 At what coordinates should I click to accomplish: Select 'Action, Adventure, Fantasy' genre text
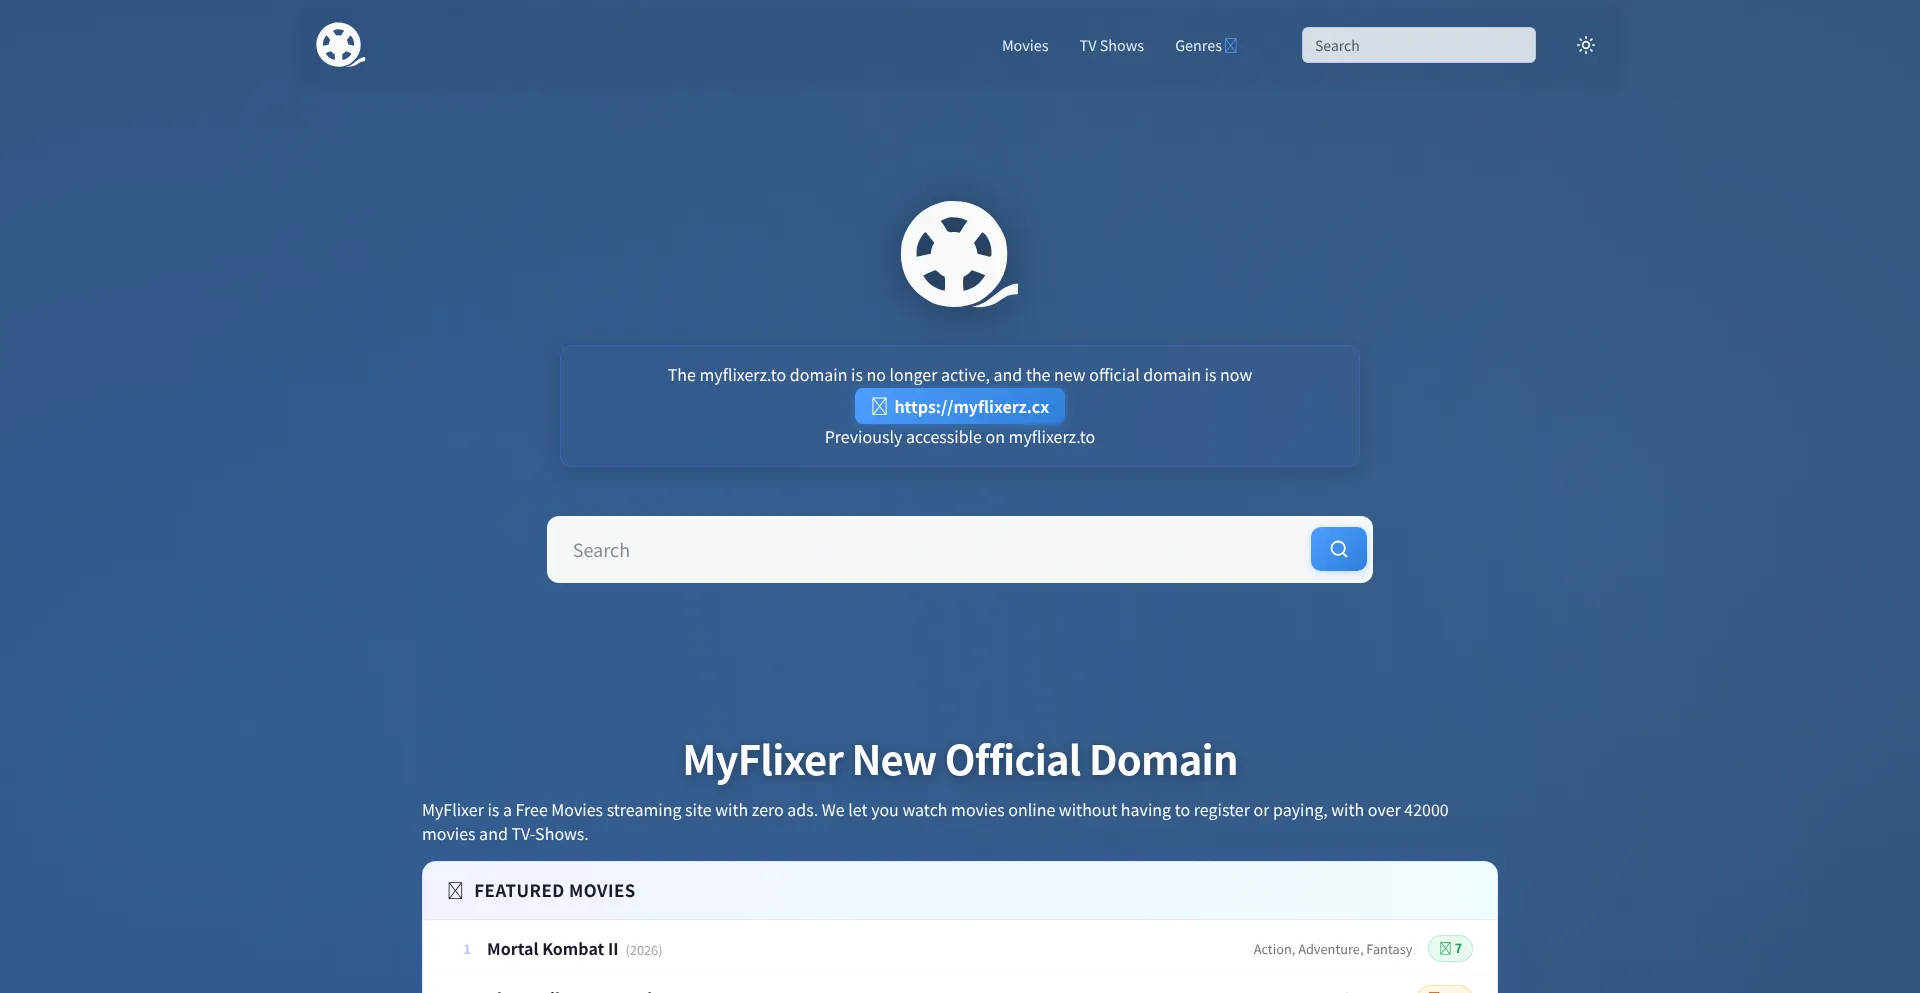pos(1332,949)
